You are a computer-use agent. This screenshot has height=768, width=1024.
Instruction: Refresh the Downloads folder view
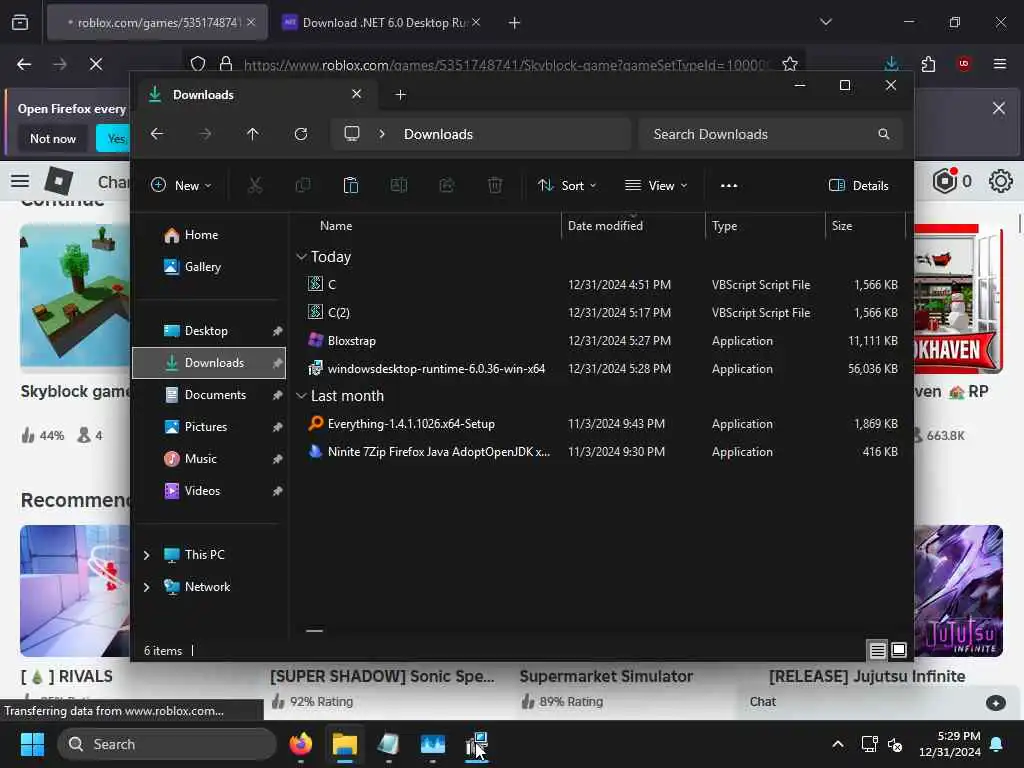coord(301,134)
